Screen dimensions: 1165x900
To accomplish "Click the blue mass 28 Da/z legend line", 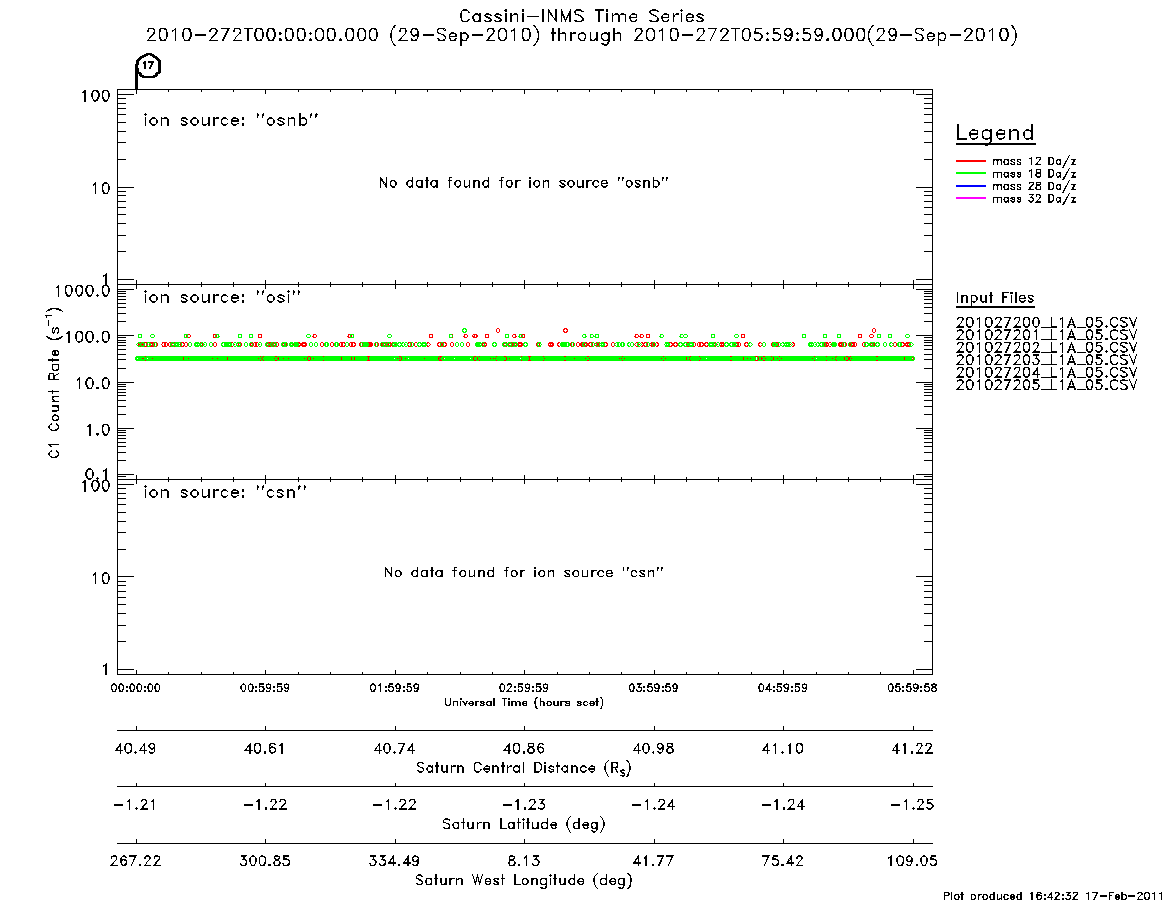I will coord(970,187).
